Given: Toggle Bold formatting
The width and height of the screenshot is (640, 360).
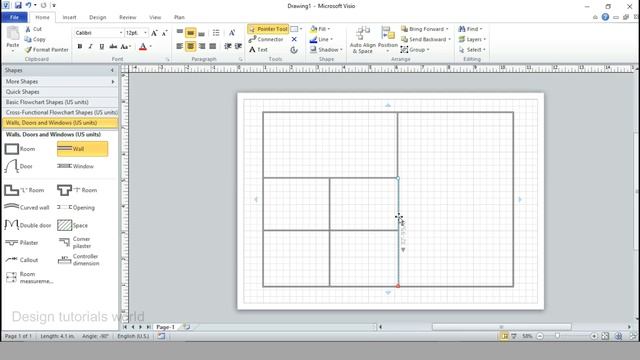Looking at the screenshot, I should click(x=80, y=46).
